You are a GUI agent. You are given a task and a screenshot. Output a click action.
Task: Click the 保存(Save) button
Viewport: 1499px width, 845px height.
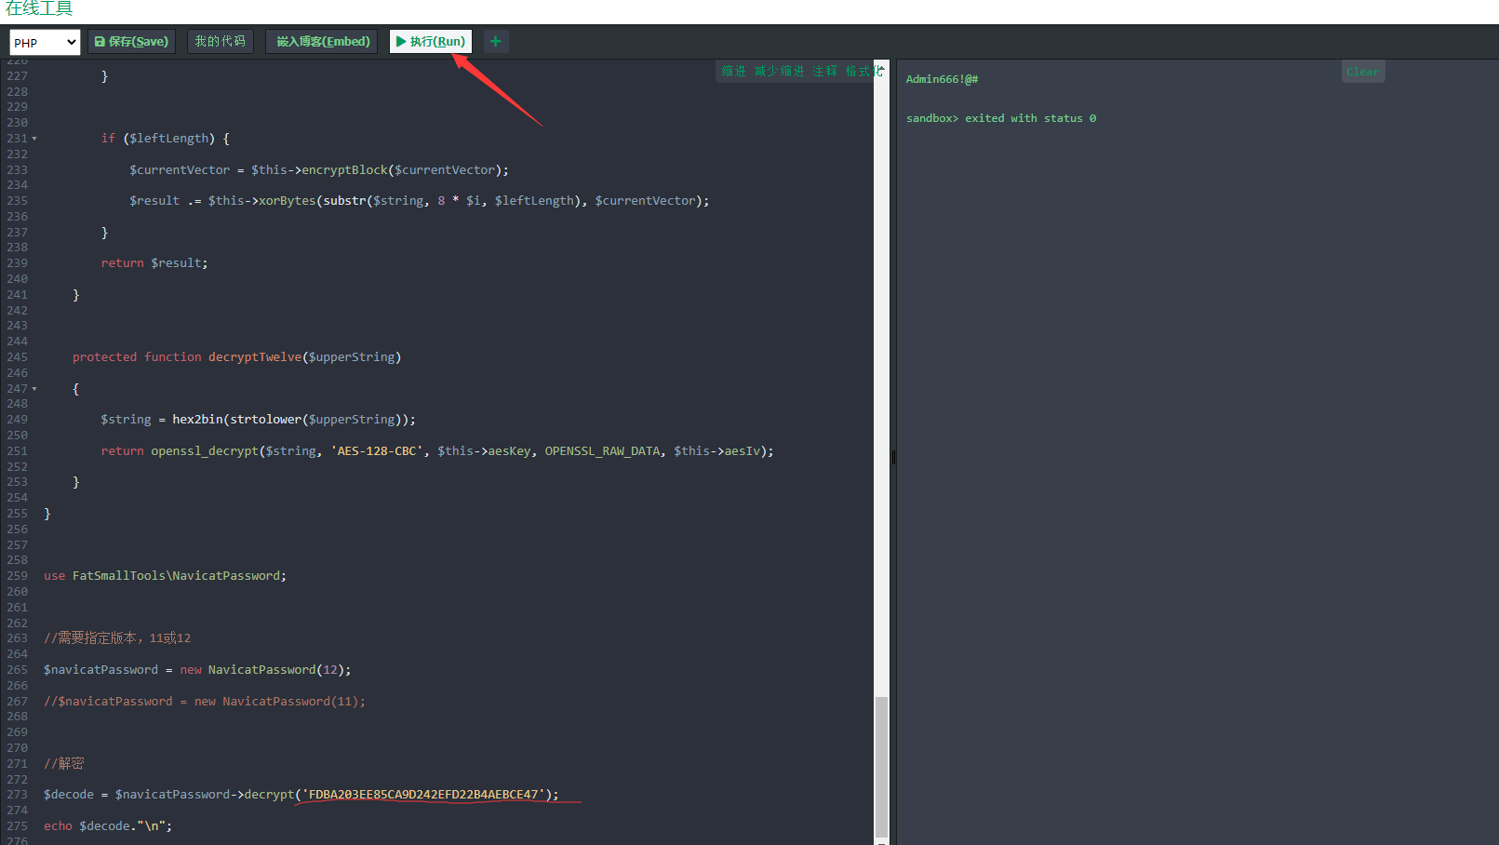(131, 41)
